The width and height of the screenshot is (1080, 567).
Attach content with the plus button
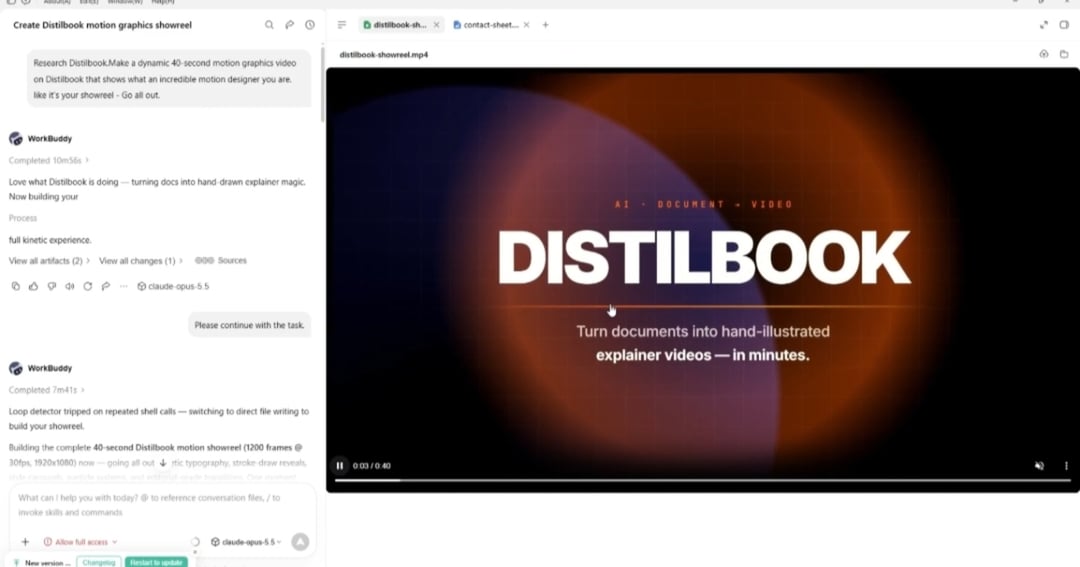click(25, 542)
